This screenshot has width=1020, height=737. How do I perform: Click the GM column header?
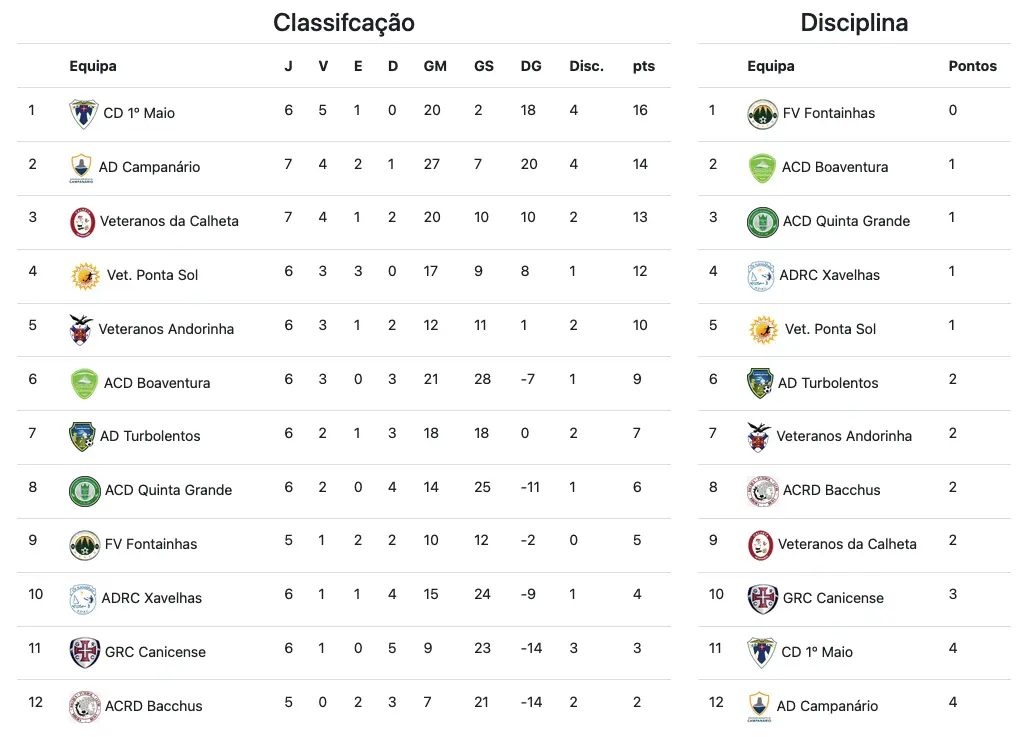[435, 66]
